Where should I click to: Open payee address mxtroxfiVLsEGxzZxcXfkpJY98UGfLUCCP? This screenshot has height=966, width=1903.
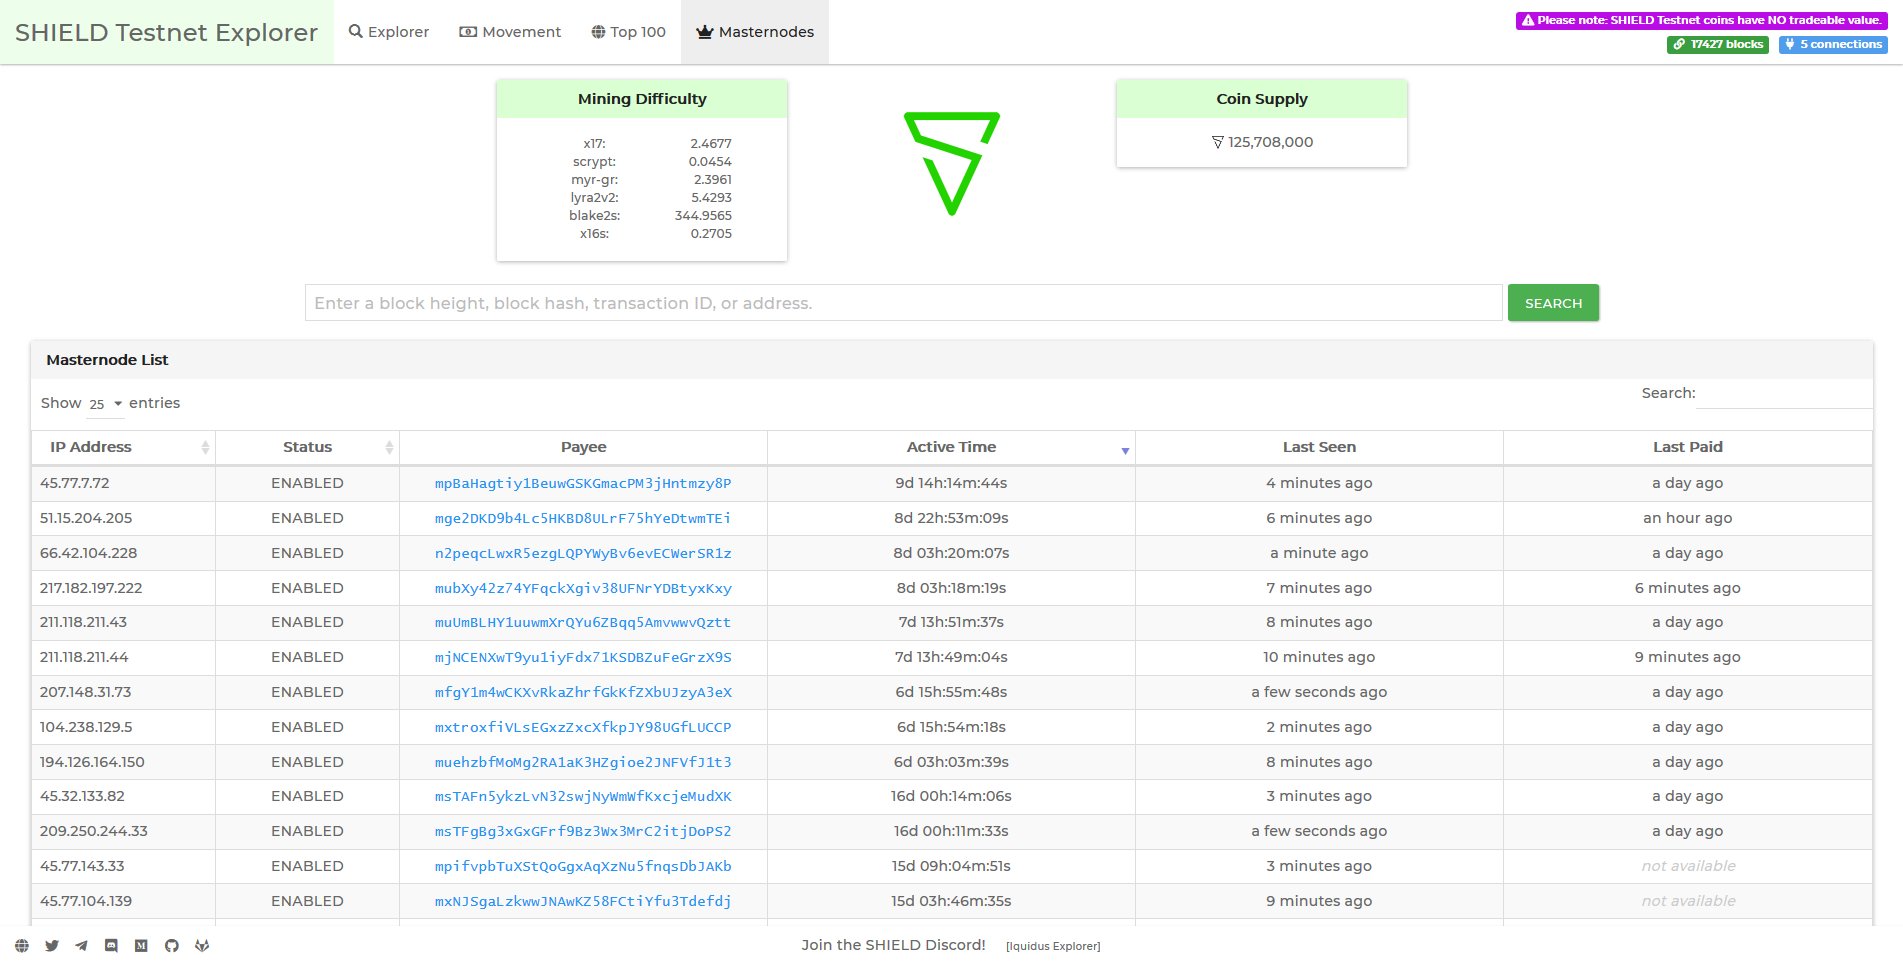583,727
